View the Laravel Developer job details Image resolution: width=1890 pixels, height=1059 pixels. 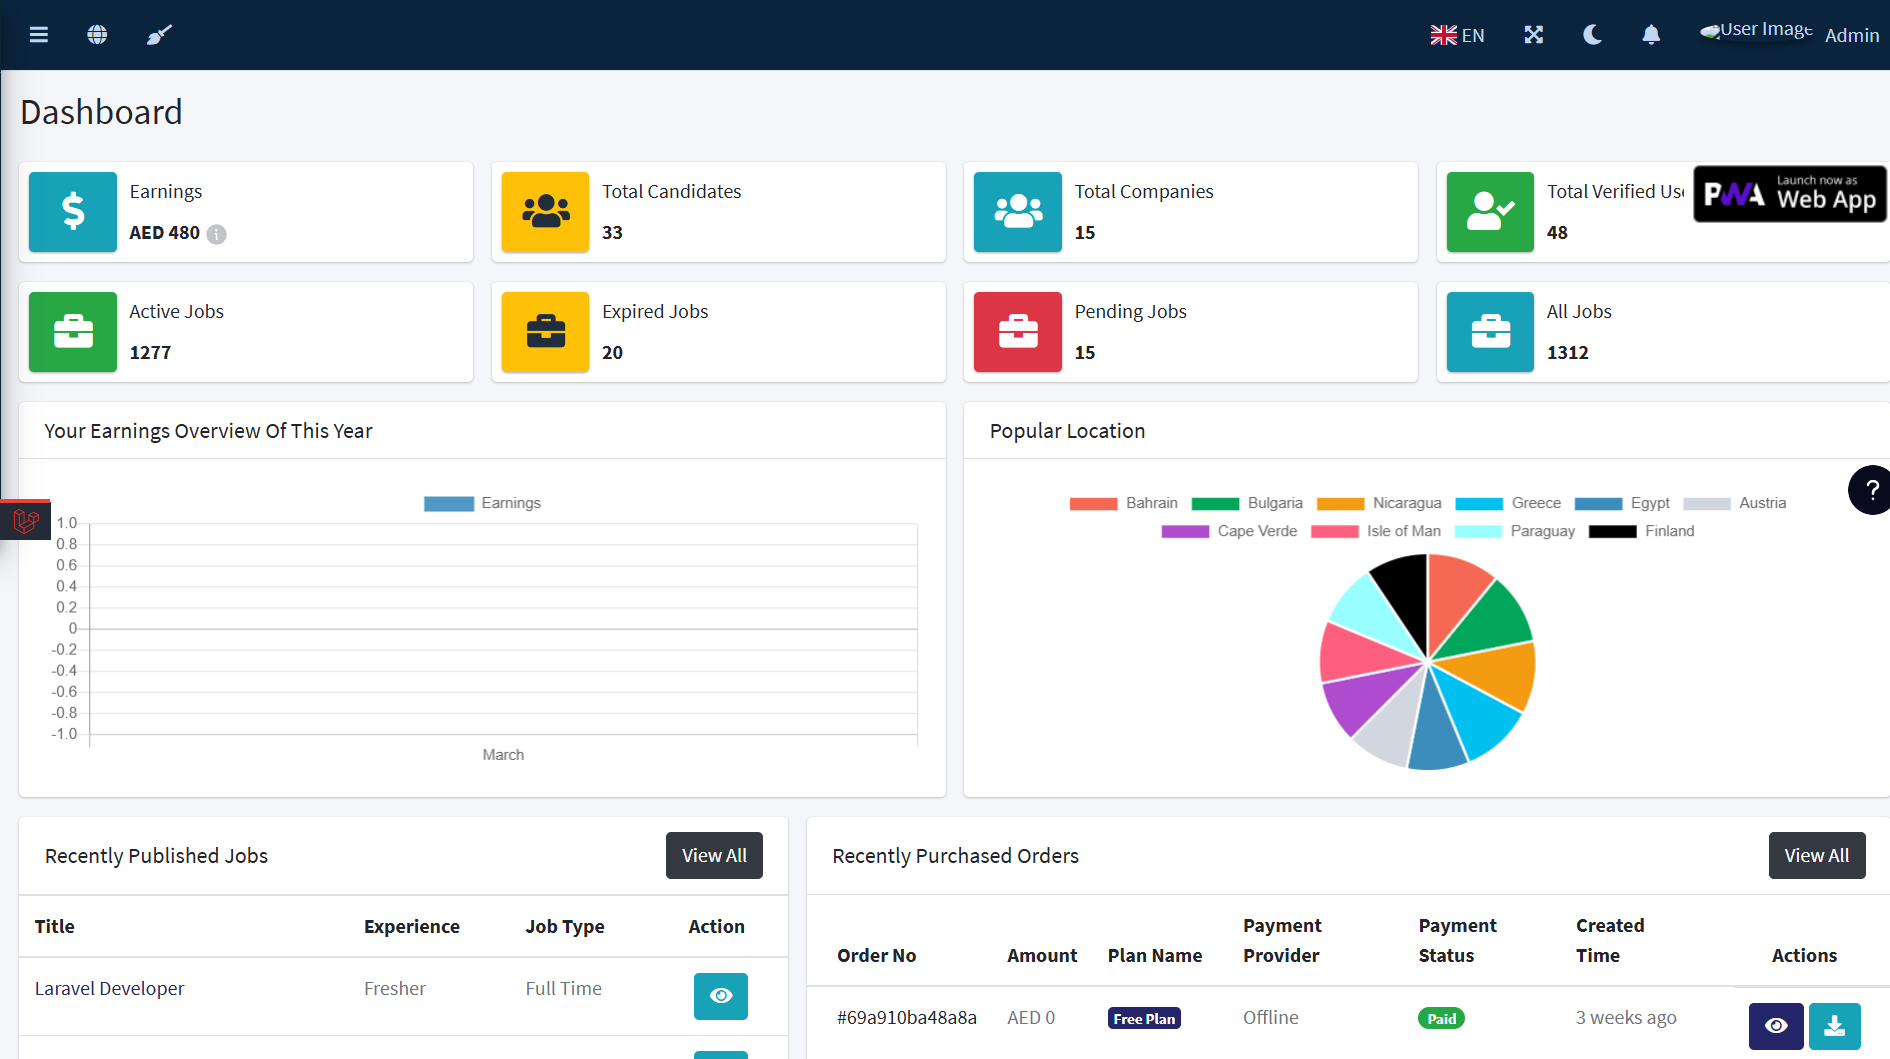pos(720,996)
